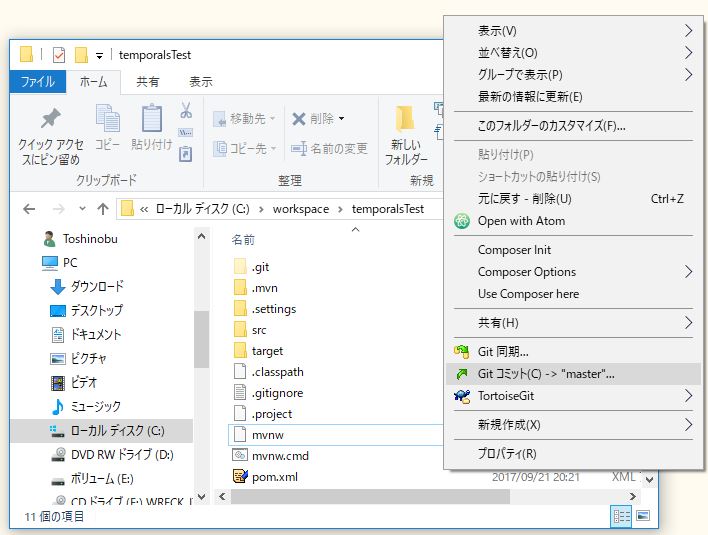
Task: Select Local Disk (C:) in the navigation pane
Action: click(x=102, y=431)
